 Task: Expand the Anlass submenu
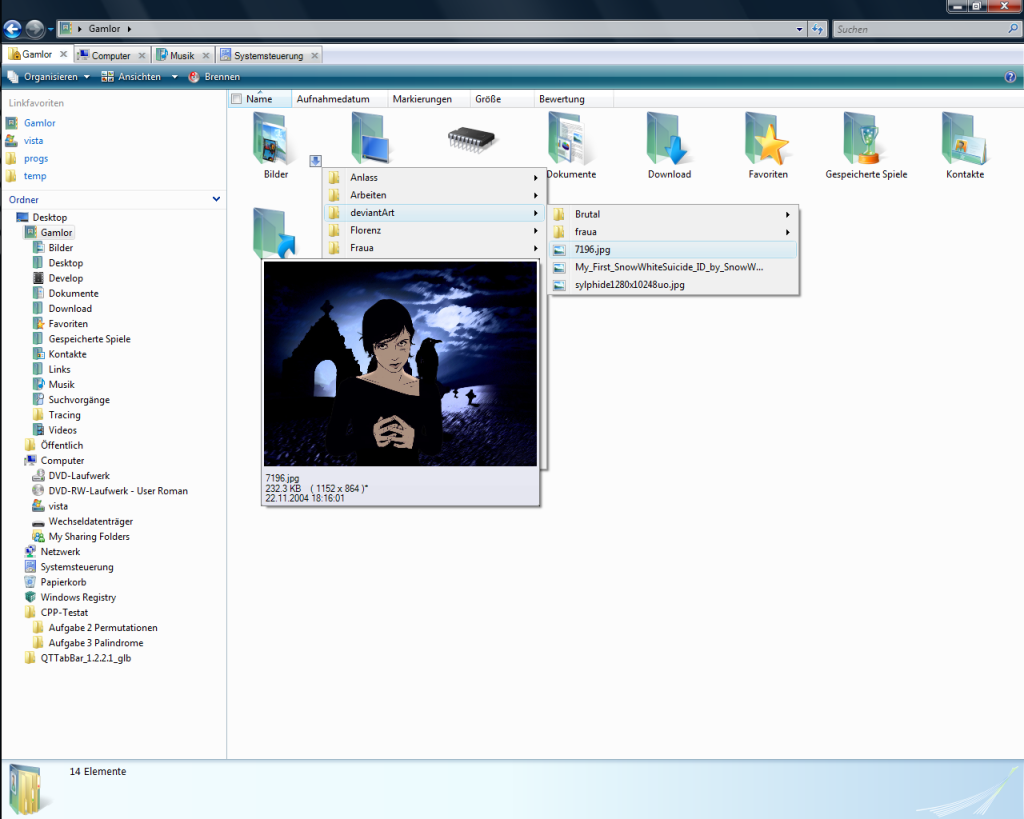pyautogui.click(x=434, y=178)
